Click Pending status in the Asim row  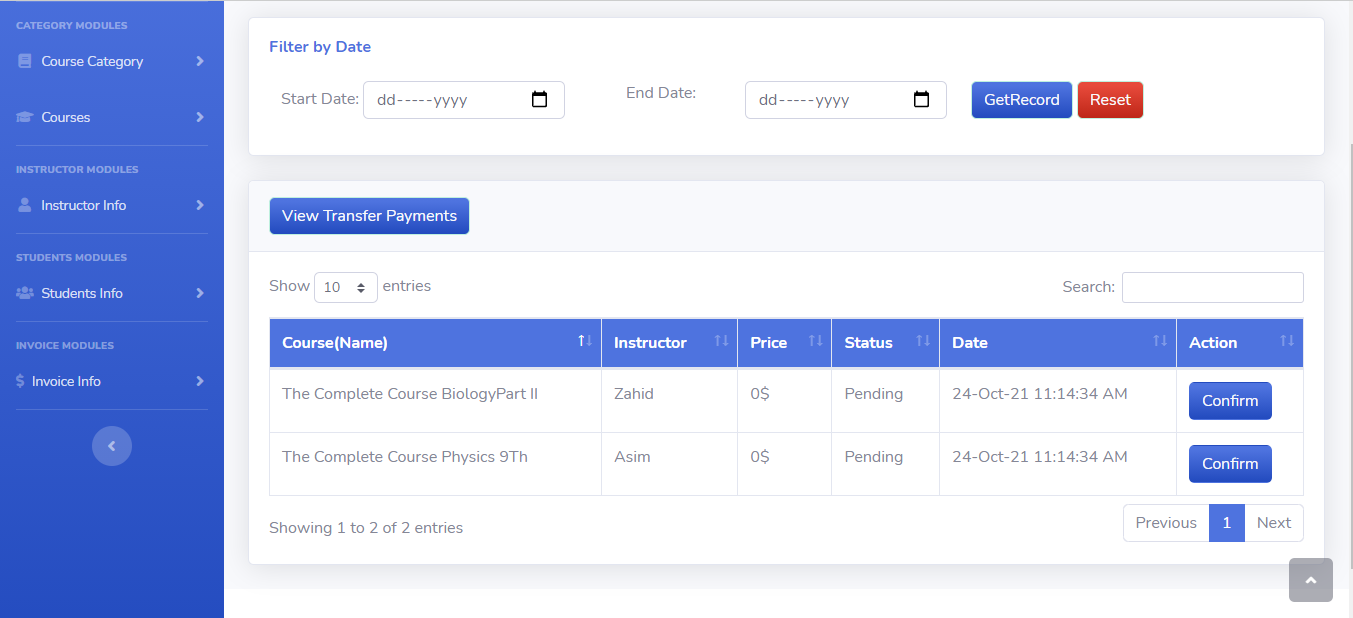pyautogui.click(x=874, y=457)
